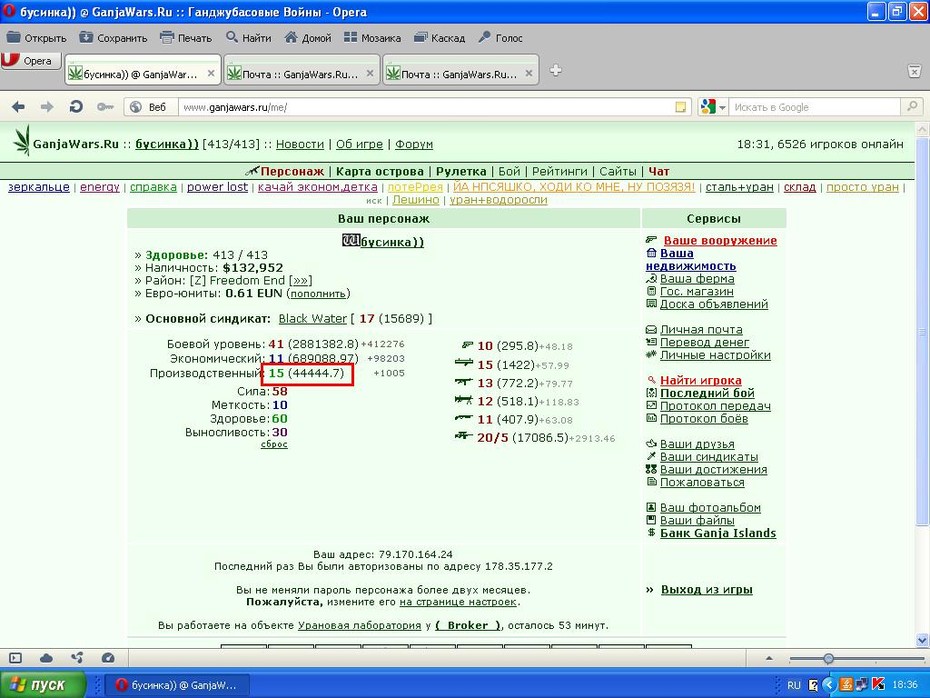930x698 pixels.
Task: Open the Рулетка menu item
Action: (461, 171)
